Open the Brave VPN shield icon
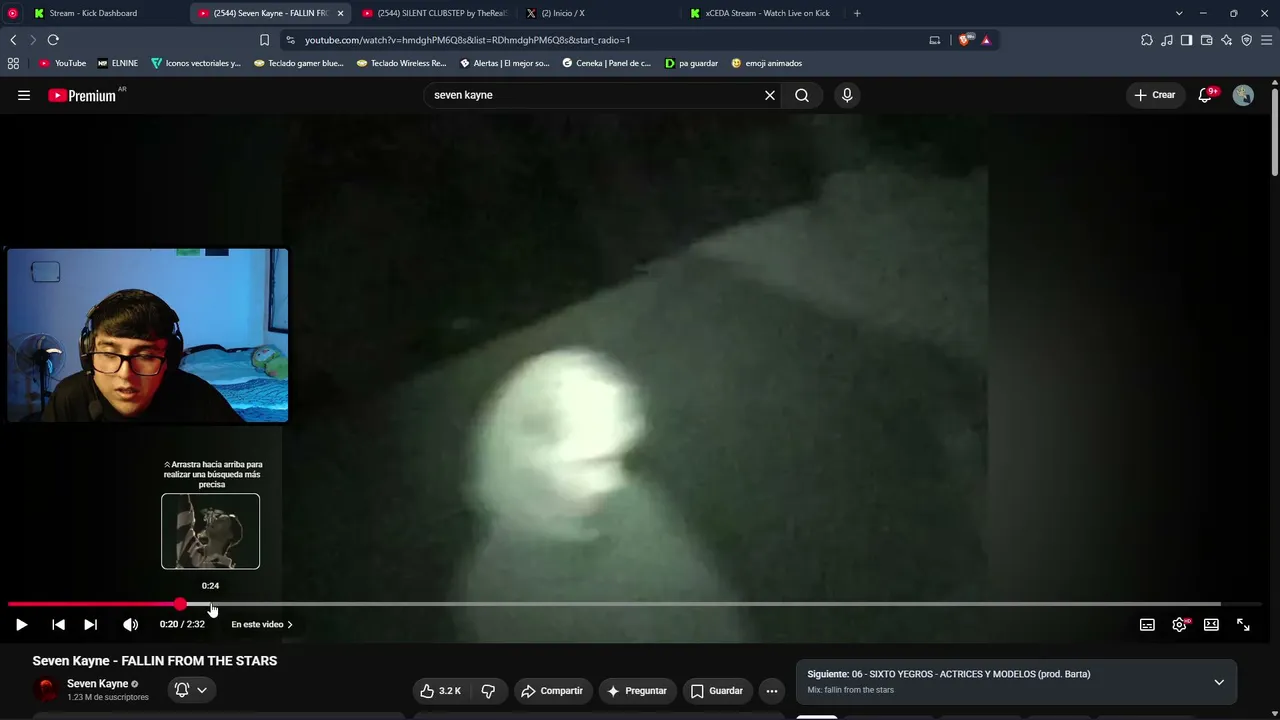 1246,40
